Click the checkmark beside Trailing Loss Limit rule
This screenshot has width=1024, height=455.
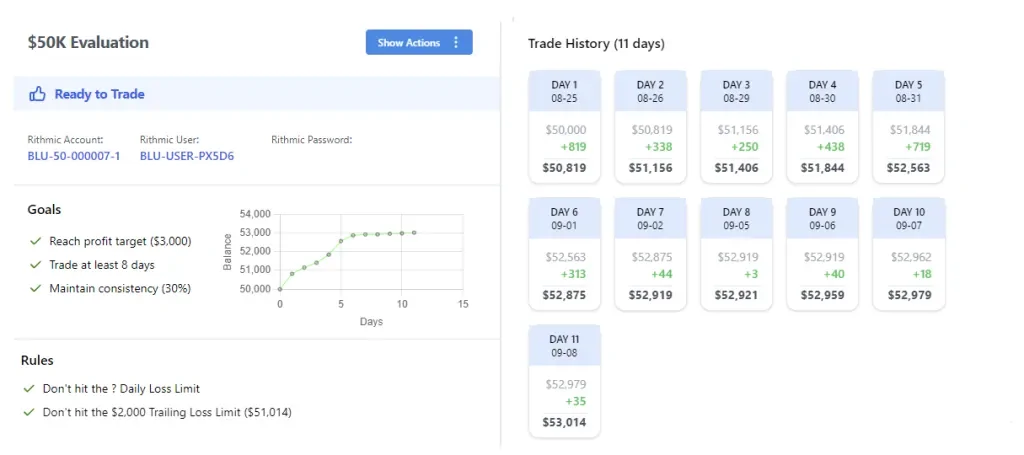[x=29, y=412]
